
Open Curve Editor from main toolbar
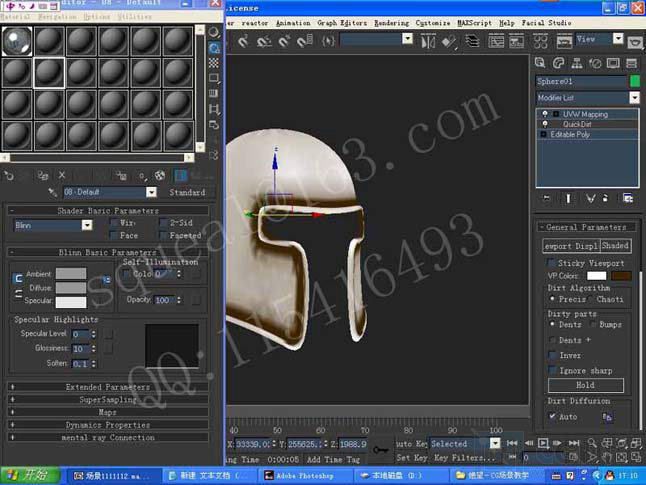(x=496, y=41)
